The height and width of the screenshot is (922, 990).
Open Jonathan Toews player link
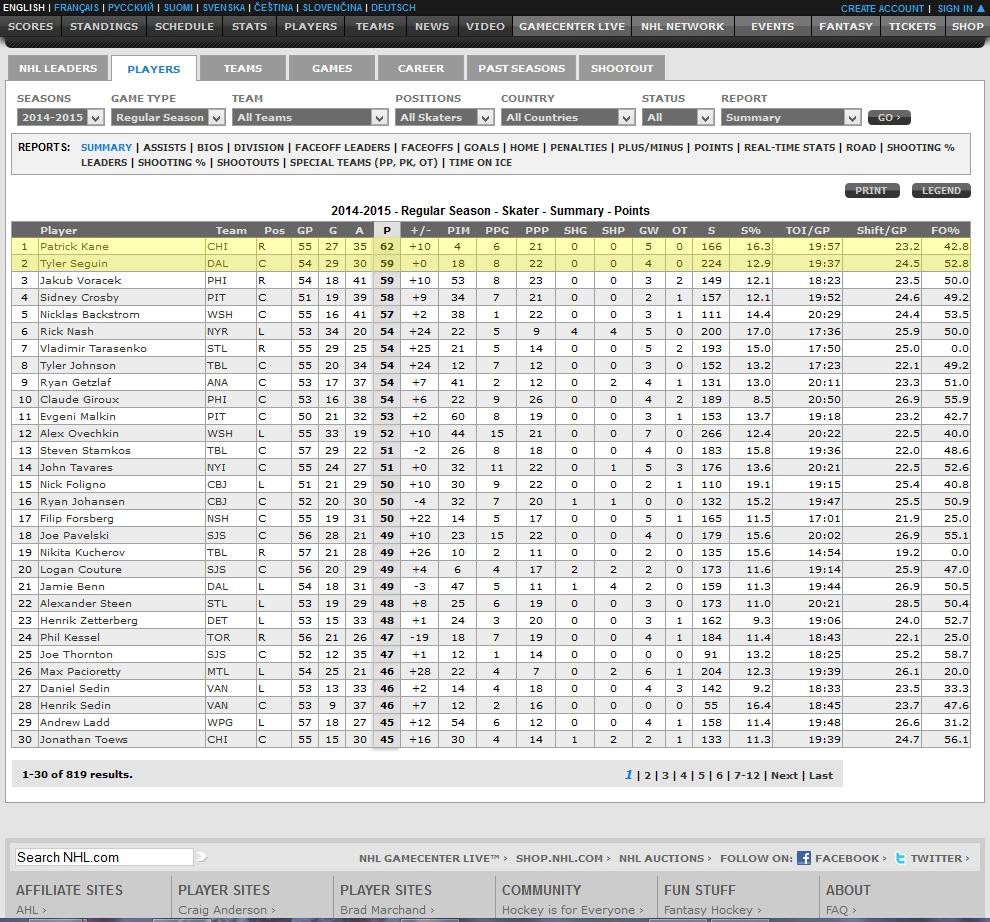tap(84, 739)
